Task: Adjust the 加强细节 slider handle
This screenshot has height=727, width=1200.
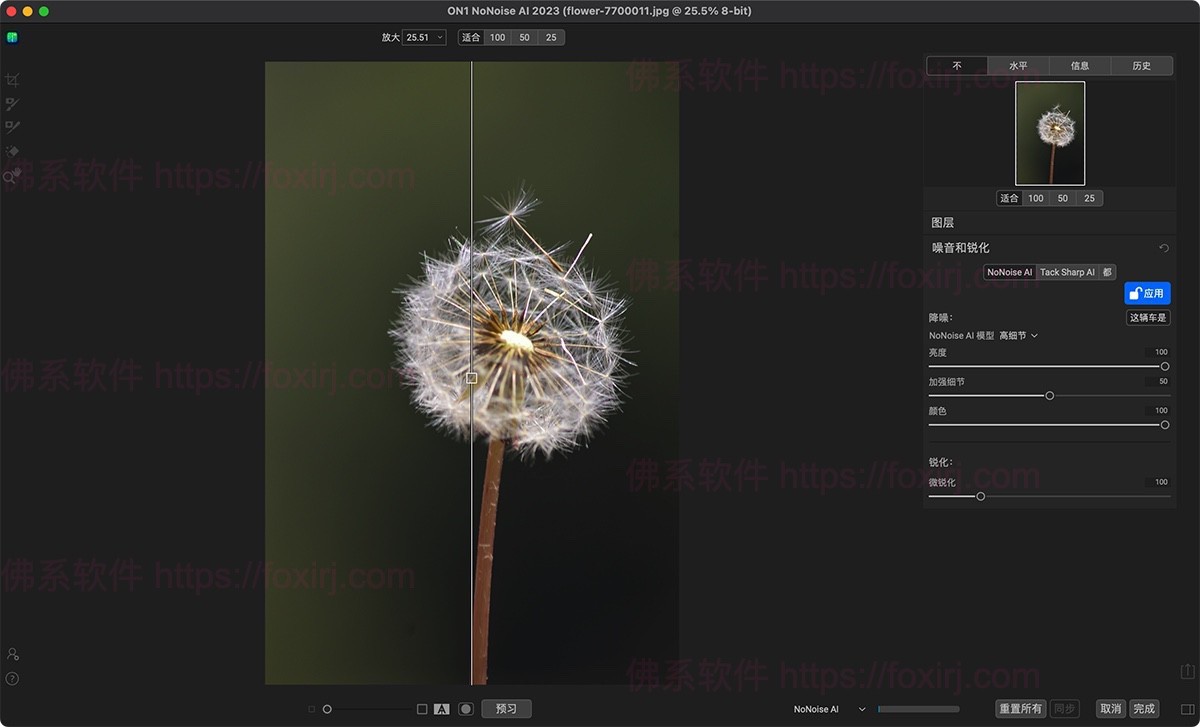Action: (x=1049, y=396)
